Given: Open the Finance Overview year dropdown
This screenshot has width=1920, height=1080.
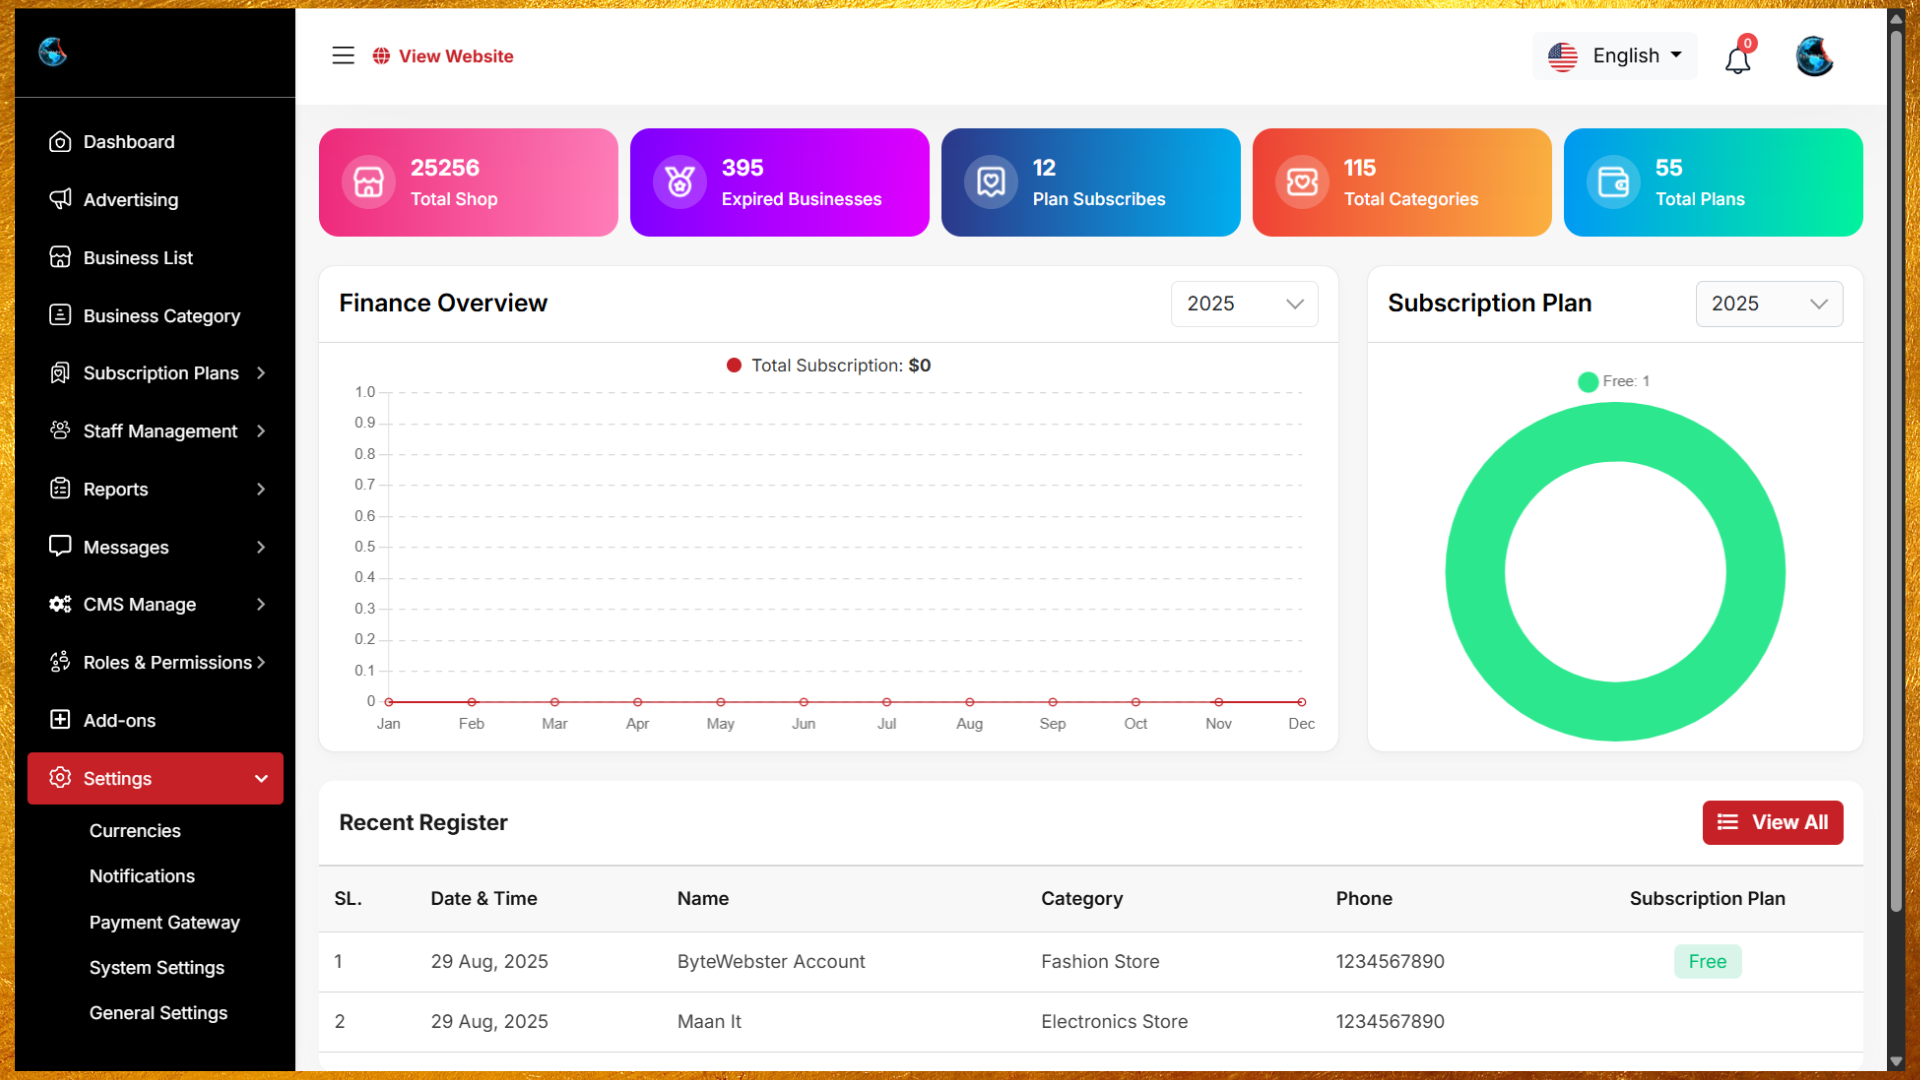Looking at the screenshot, I should (1244, 304).
